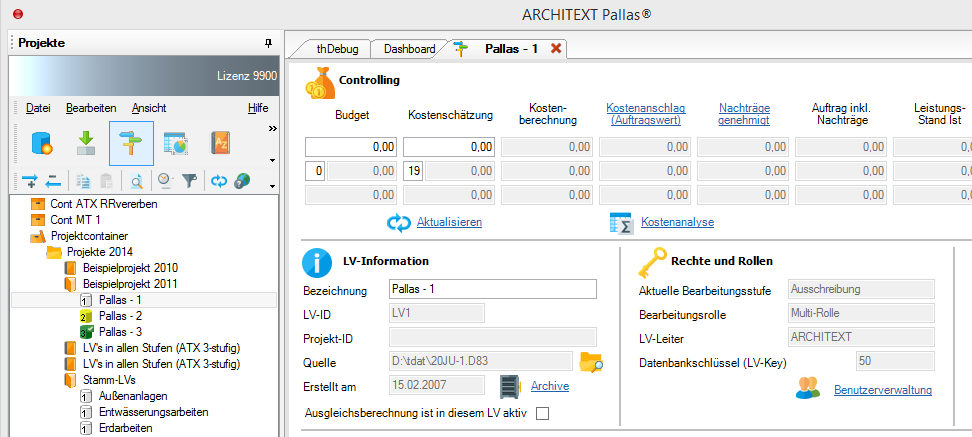The width and height of the screenshot is (972, 437).
Task: Open the Datei menu
Action: (x=38, y=108)
